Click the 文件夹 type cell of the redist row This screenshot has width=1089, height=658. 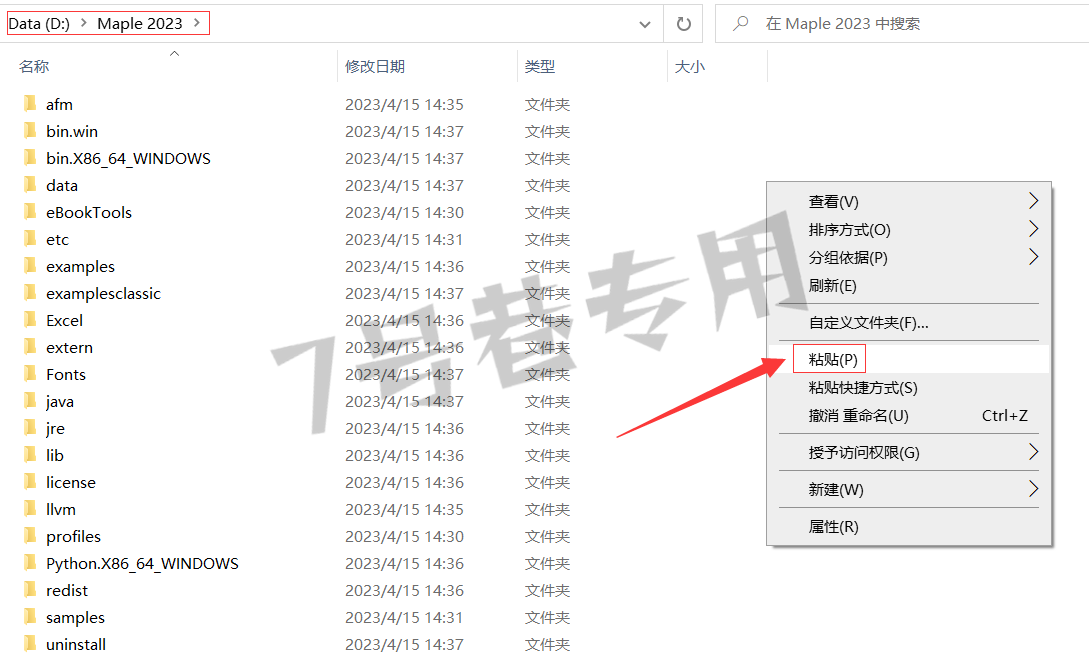547,590
